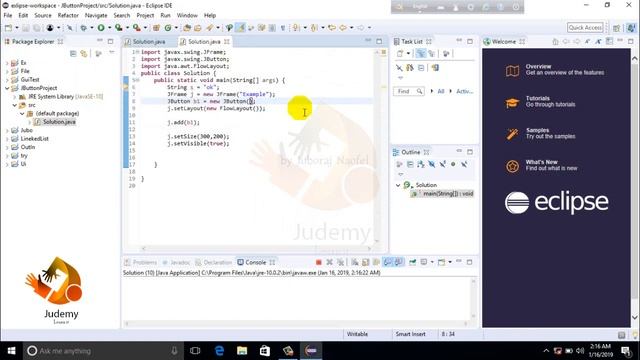Screen dimensions: 640x360
Task: Click the All filter link in Task List
Action: [441, 91]
